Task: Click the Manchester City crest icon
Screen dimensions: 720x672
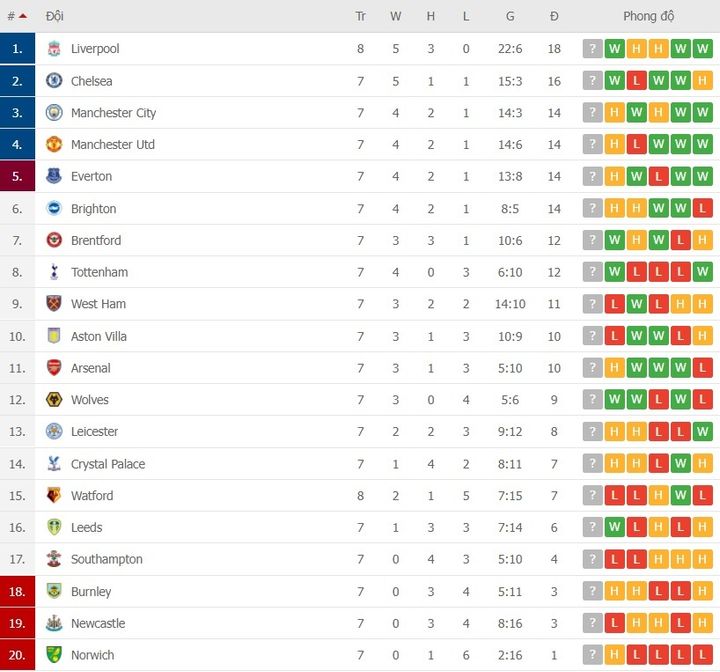Action: point(54,113)
